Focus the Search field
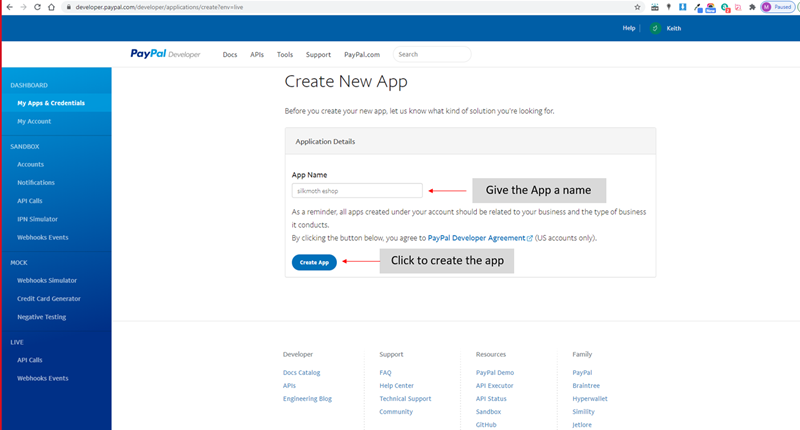 tap(432, 54)
